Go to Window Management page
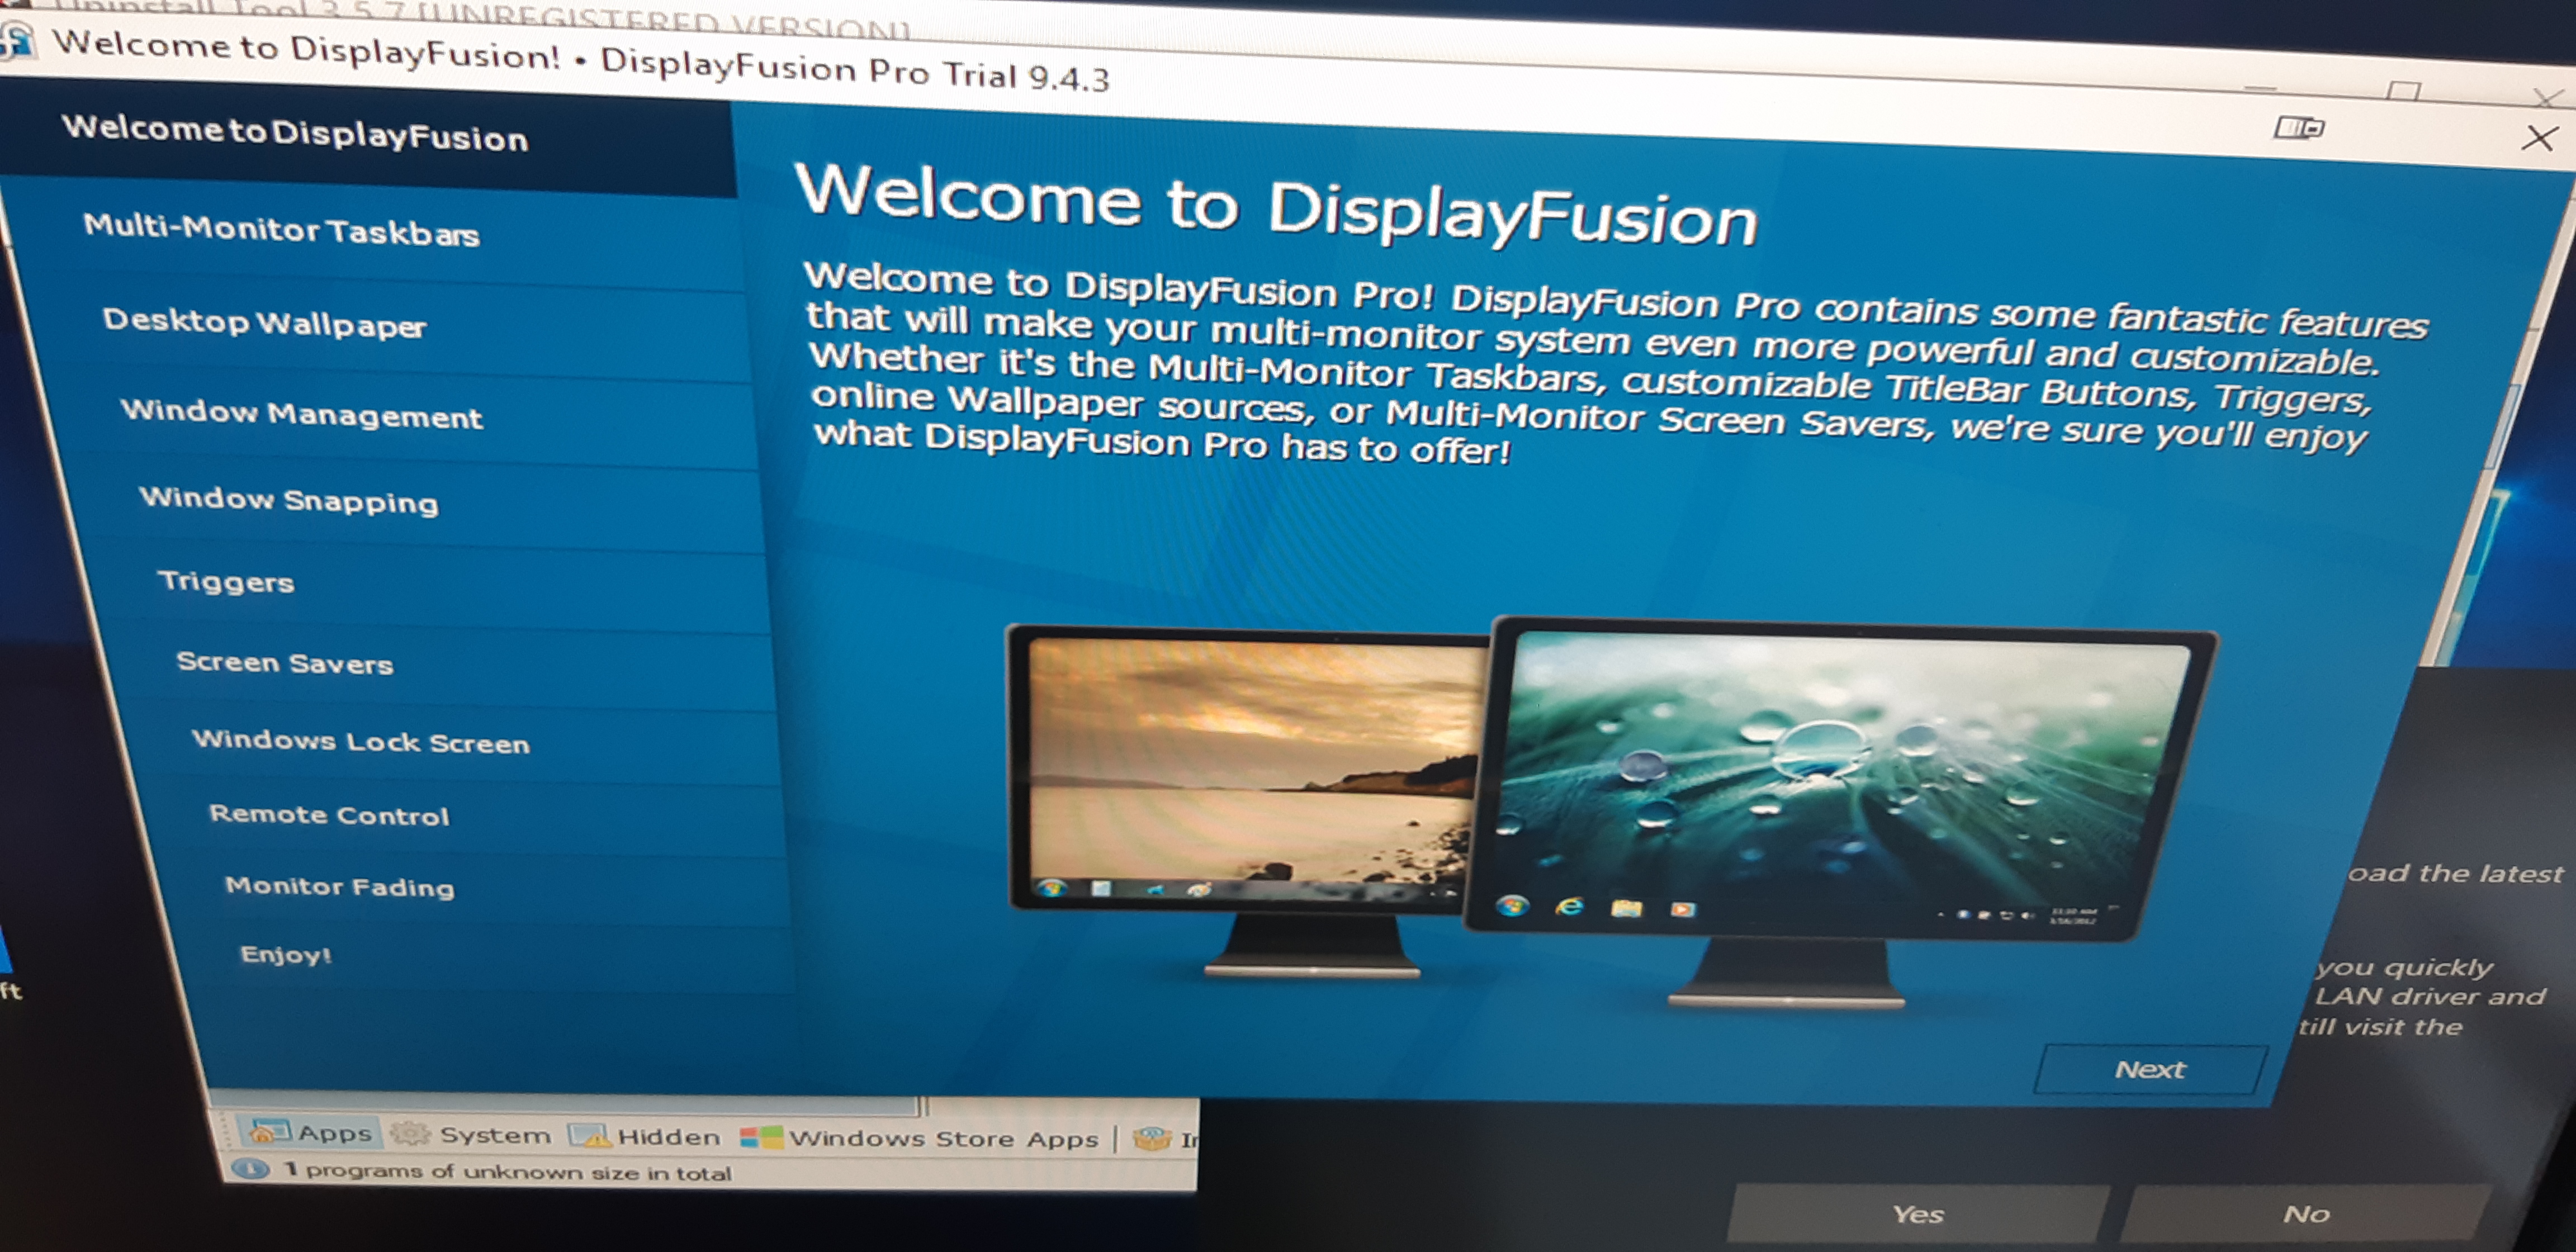This screenshot has width=2576, height=1252. 301,413
